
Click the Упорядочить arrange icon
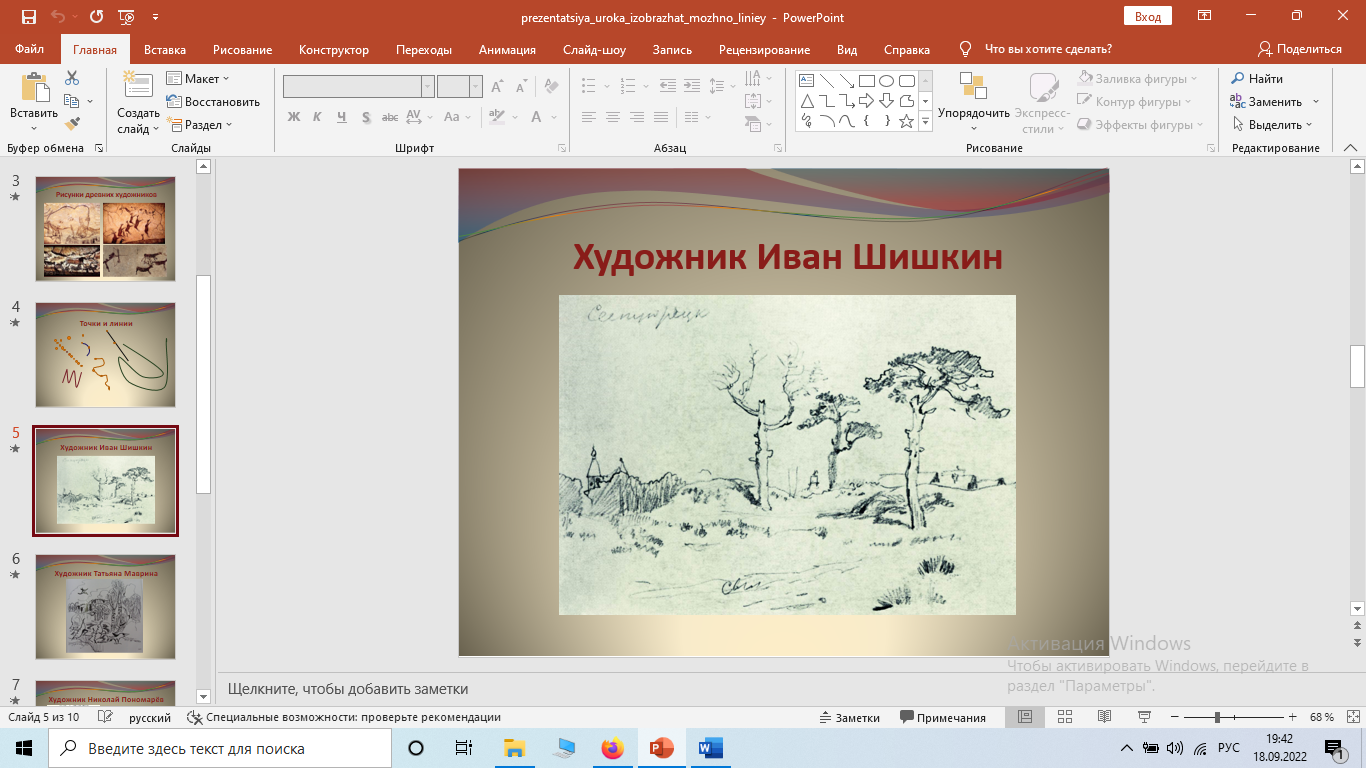973,85
